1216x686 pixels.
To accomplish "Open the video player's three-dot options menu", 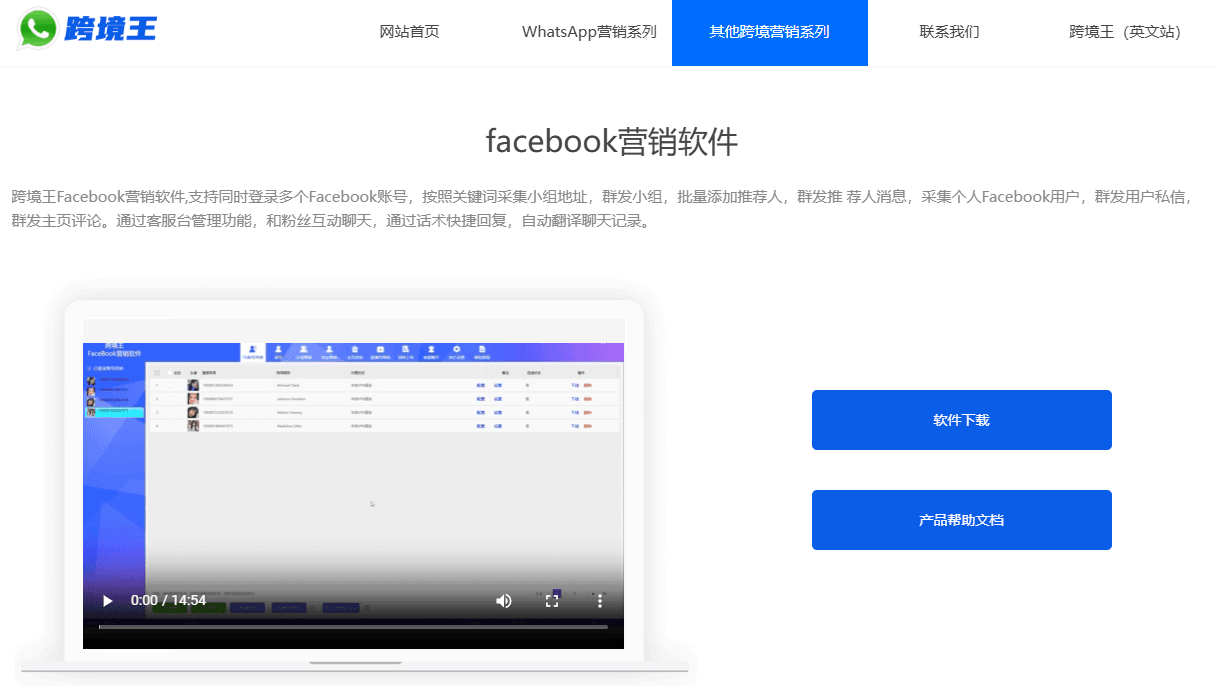I will click(x=600, y=601).
